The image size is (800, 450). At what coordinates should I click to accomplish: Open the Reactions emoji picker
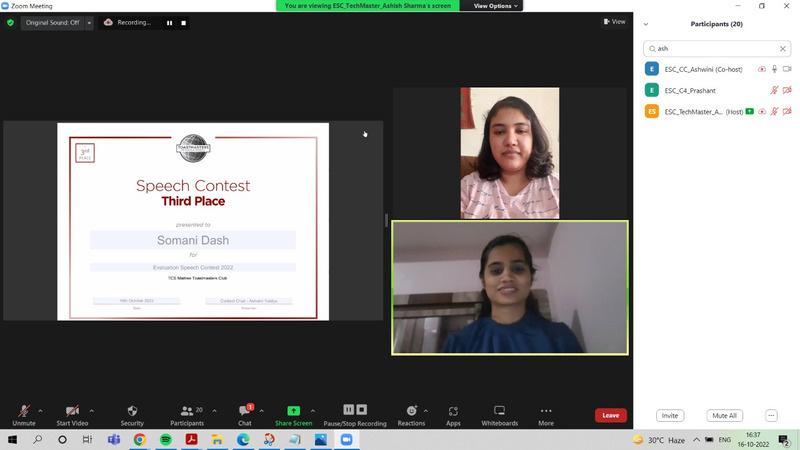point(411,415)
